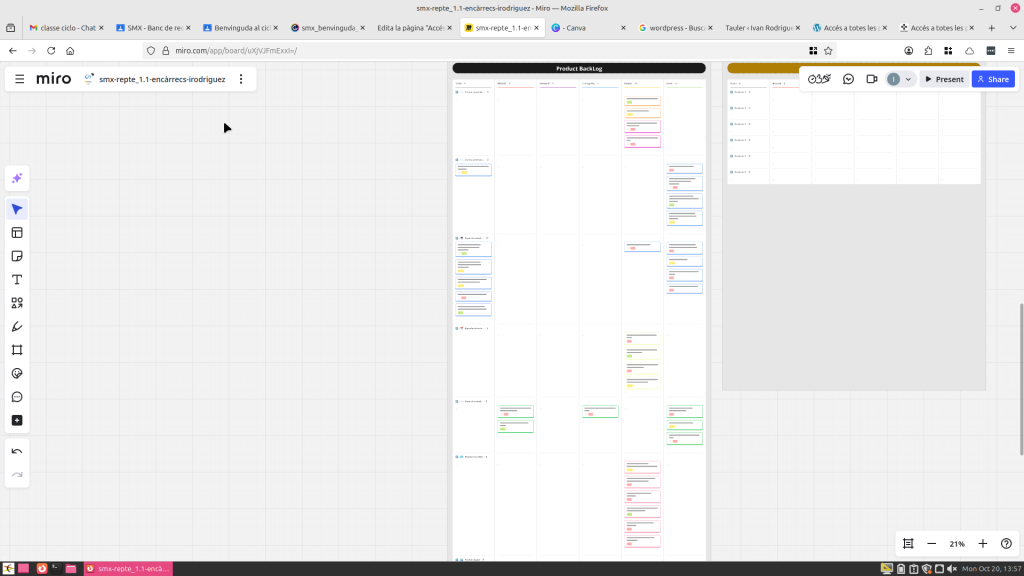Expand the user avatar collaborators dropdown

908,79
